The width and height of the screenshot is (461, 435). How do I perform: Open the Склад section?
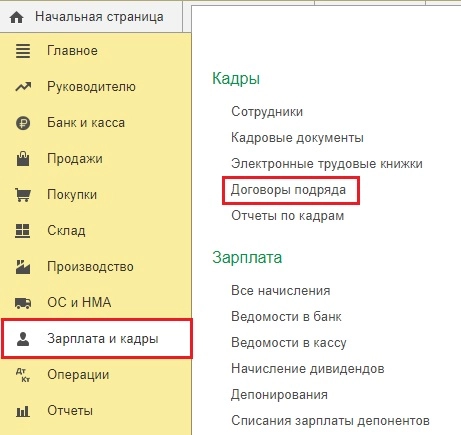66,231
